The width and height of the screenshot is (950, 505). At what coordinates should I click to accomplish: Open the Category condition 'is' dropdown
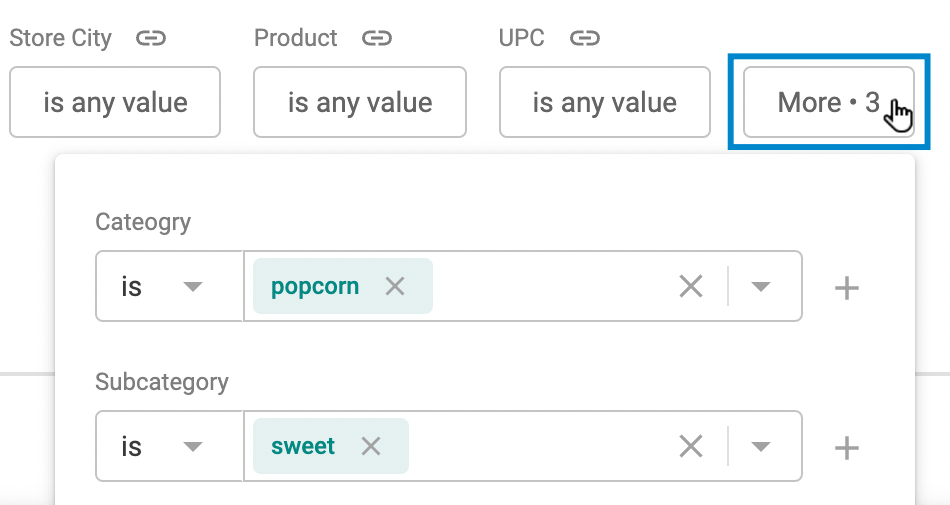[x=170, y=286]
